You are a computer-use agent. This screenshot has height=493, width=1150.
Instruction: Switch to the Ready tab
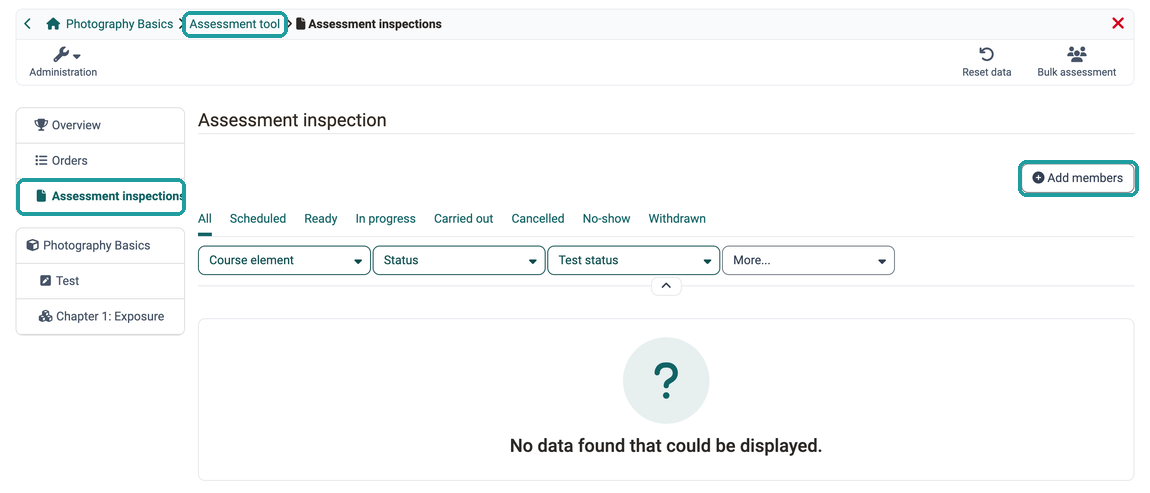tap(321, 219)
